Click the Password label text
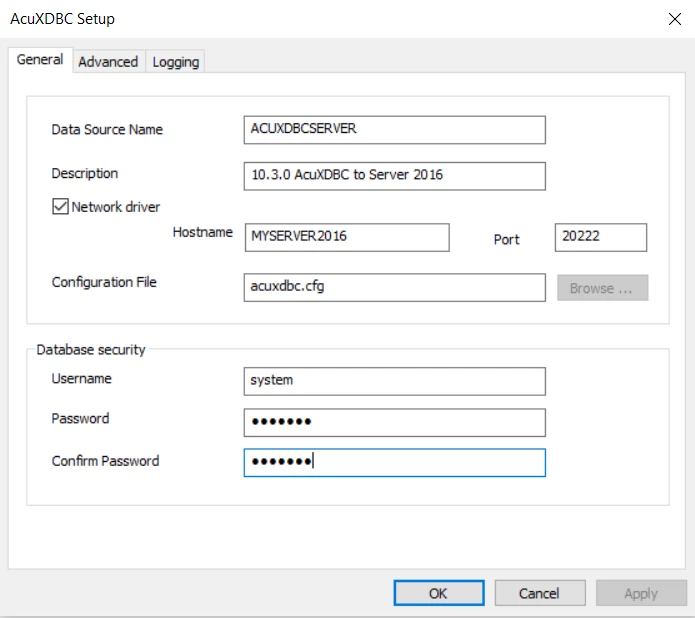The image size is (695, 618). 80,419
